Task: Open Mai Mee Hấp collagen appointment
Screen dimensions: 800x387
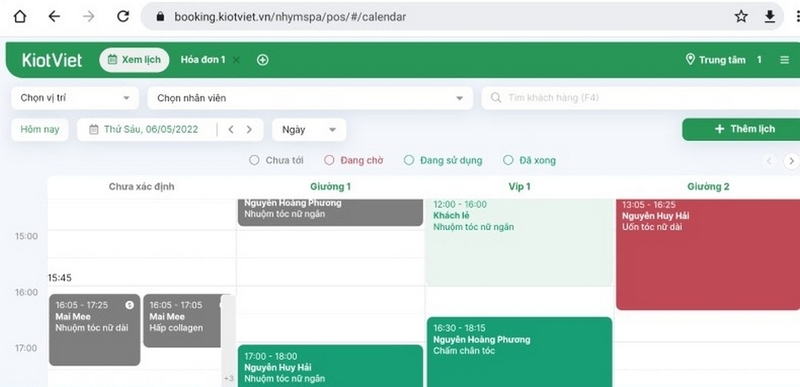Action: pyautogui.click(x=183, y=321)
